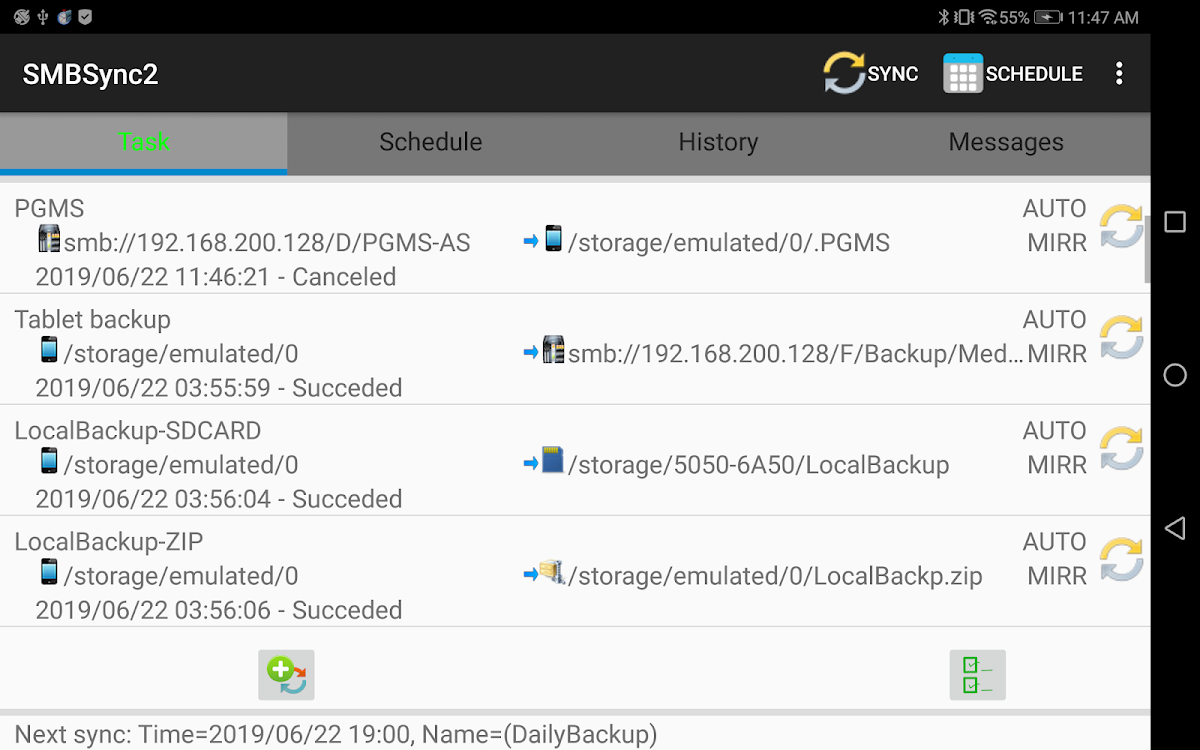Viewport: 1200px width, 750px height.
Task: Tap the Android back button
Action: [1175, 528]
